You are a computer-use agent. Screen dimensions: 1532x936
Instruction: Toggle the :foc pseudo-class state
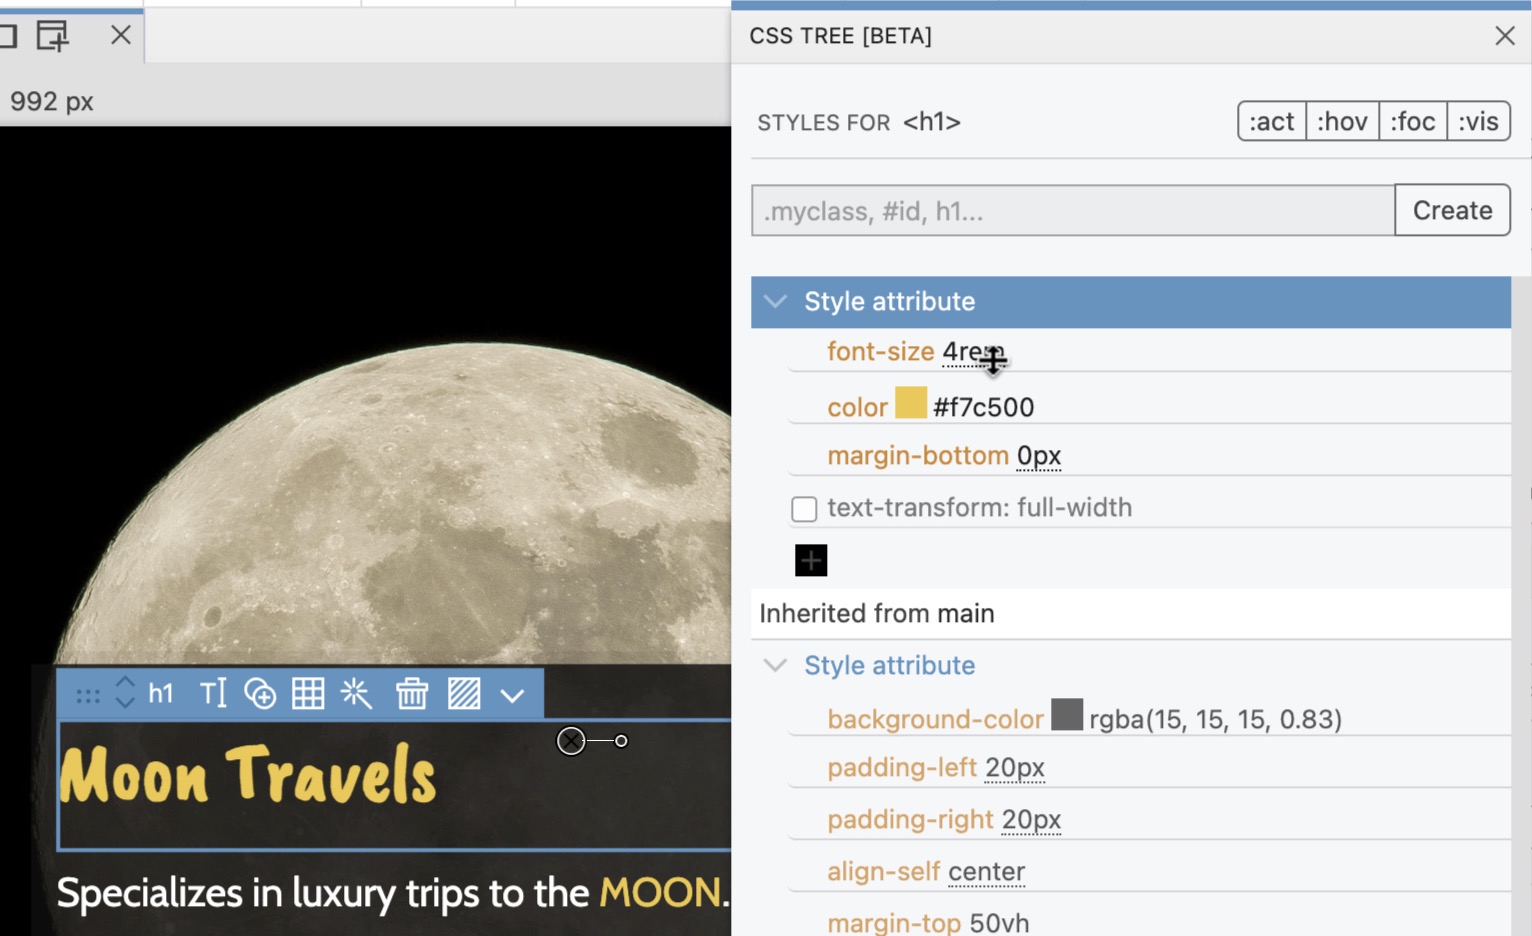[x=1413, y=121]
